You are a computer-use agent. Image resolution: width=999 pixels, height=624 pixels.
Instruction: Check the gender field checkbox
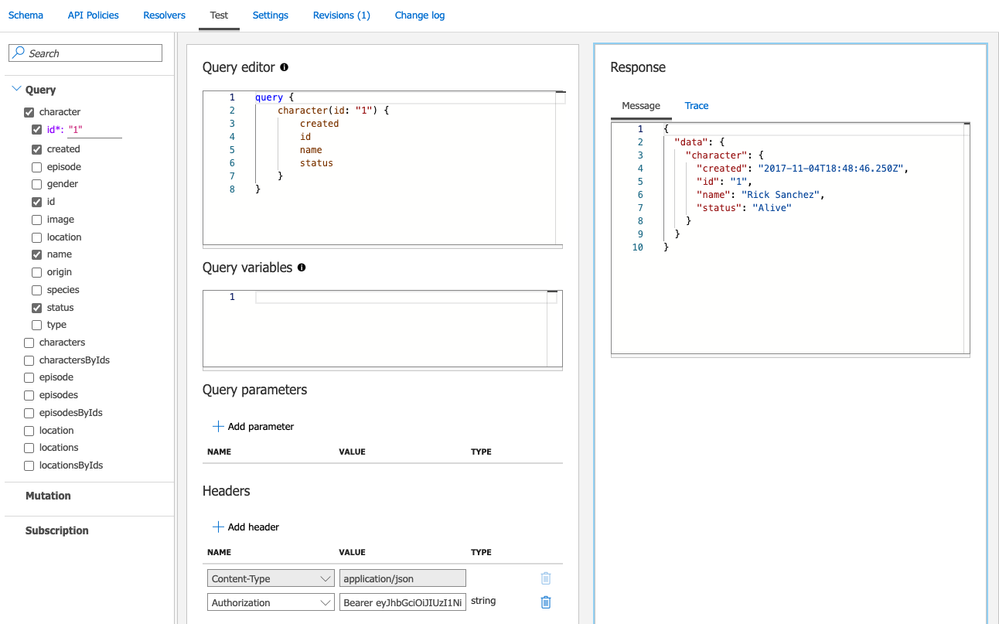[36, 184]
